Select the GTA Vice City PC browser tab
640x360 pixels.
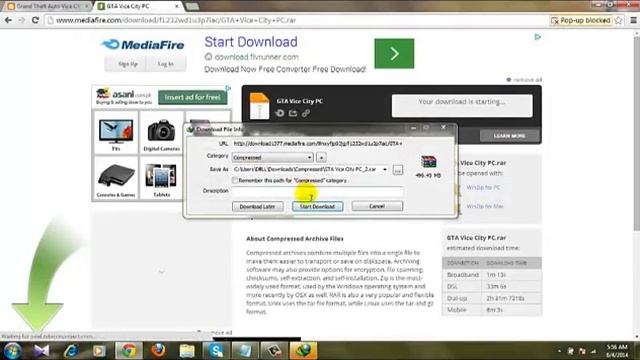[x=138, y=6]
